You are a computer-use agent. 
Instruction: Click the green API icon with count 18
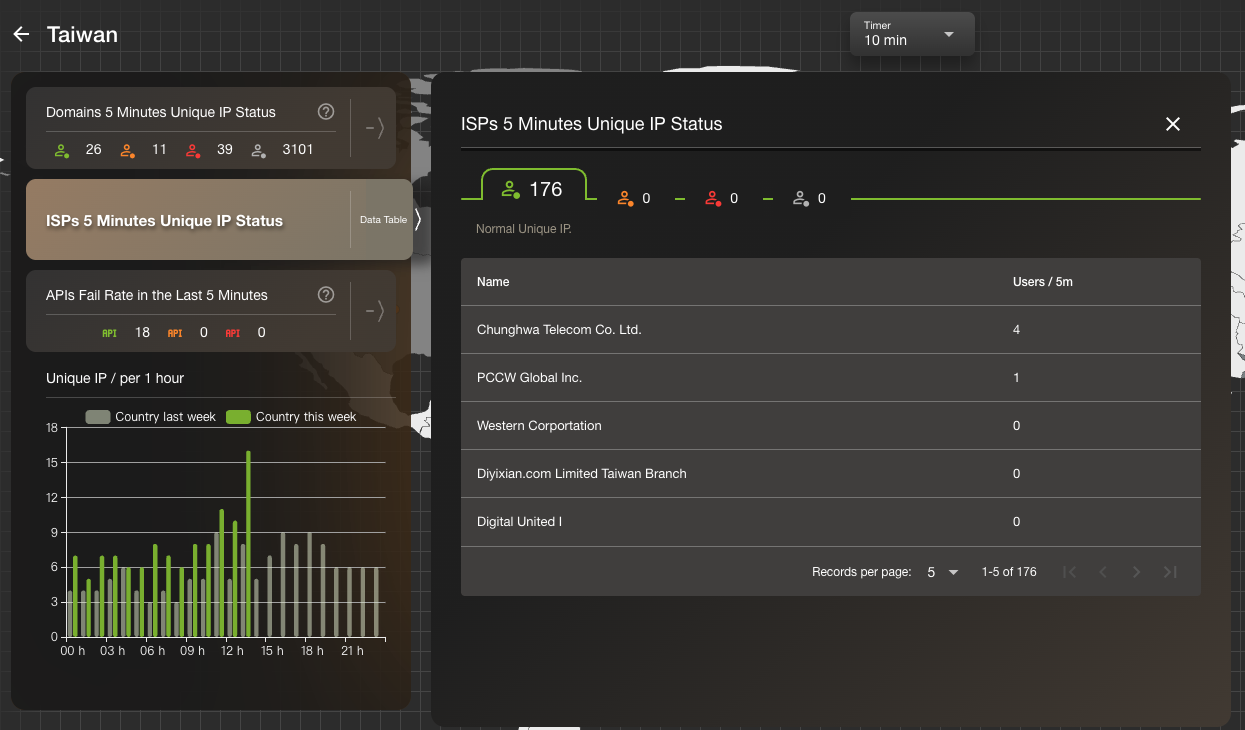(110, 333)
